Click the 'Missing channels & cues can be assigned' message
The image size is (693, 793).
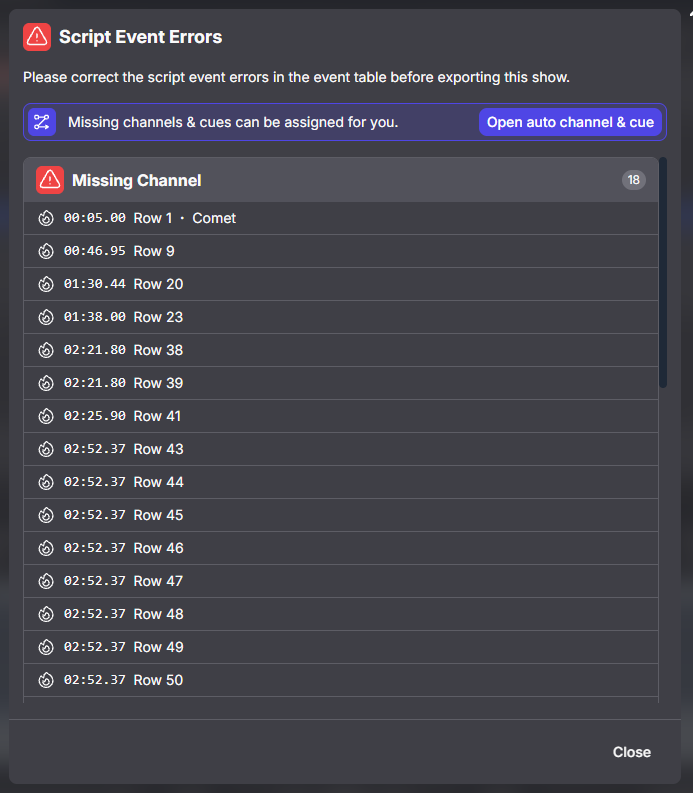click(x=233, y=122)
